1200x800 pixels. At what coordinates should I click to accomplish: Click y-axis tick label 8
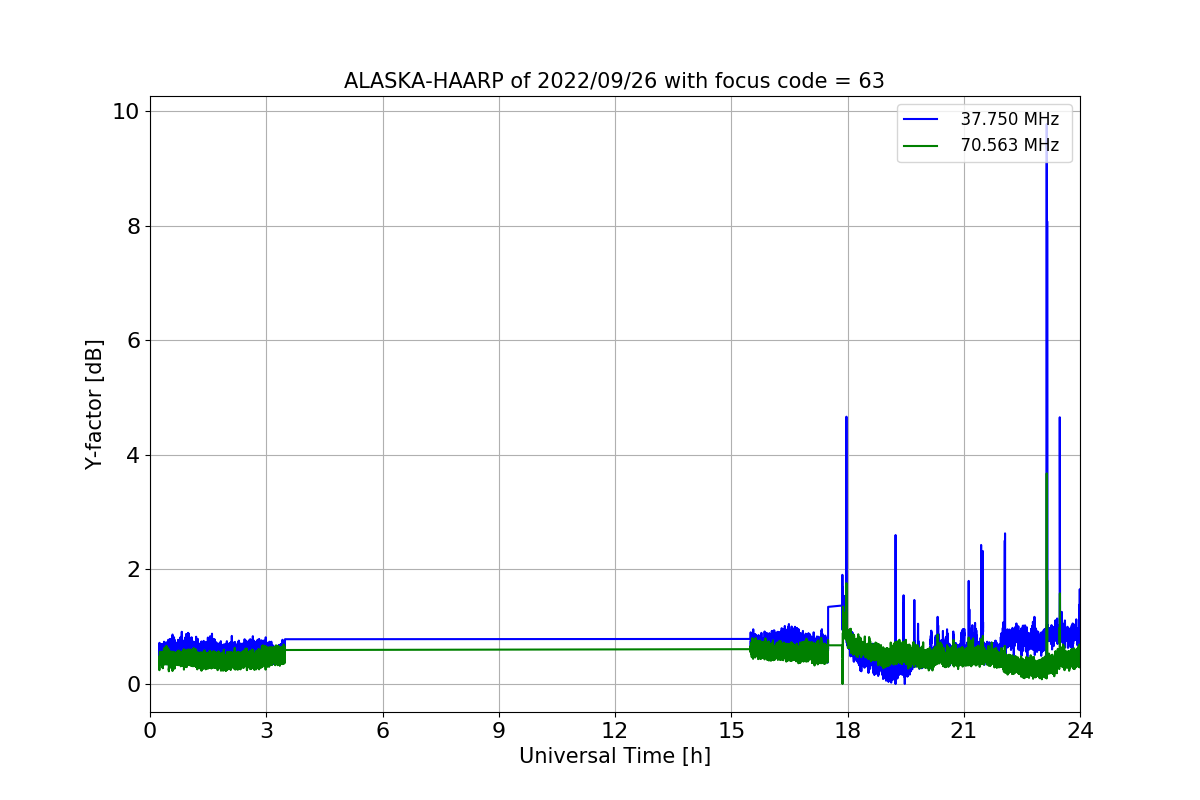pos(133,226)
